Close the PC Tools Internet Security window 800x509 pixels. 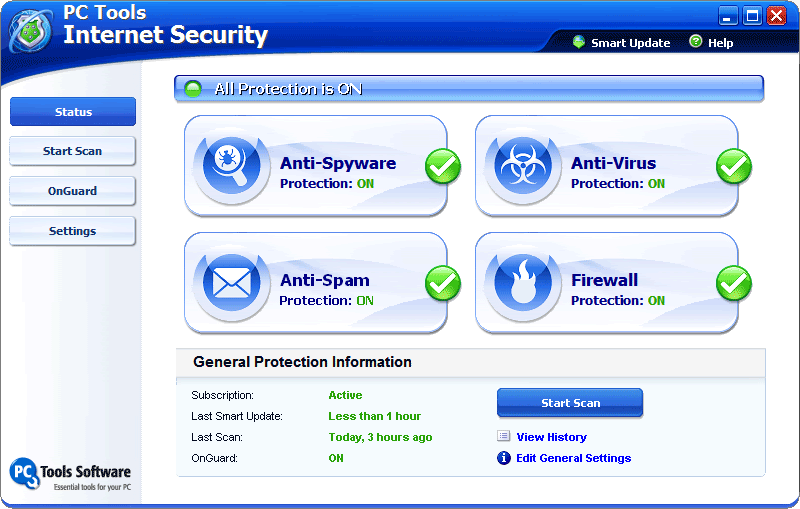777,15
